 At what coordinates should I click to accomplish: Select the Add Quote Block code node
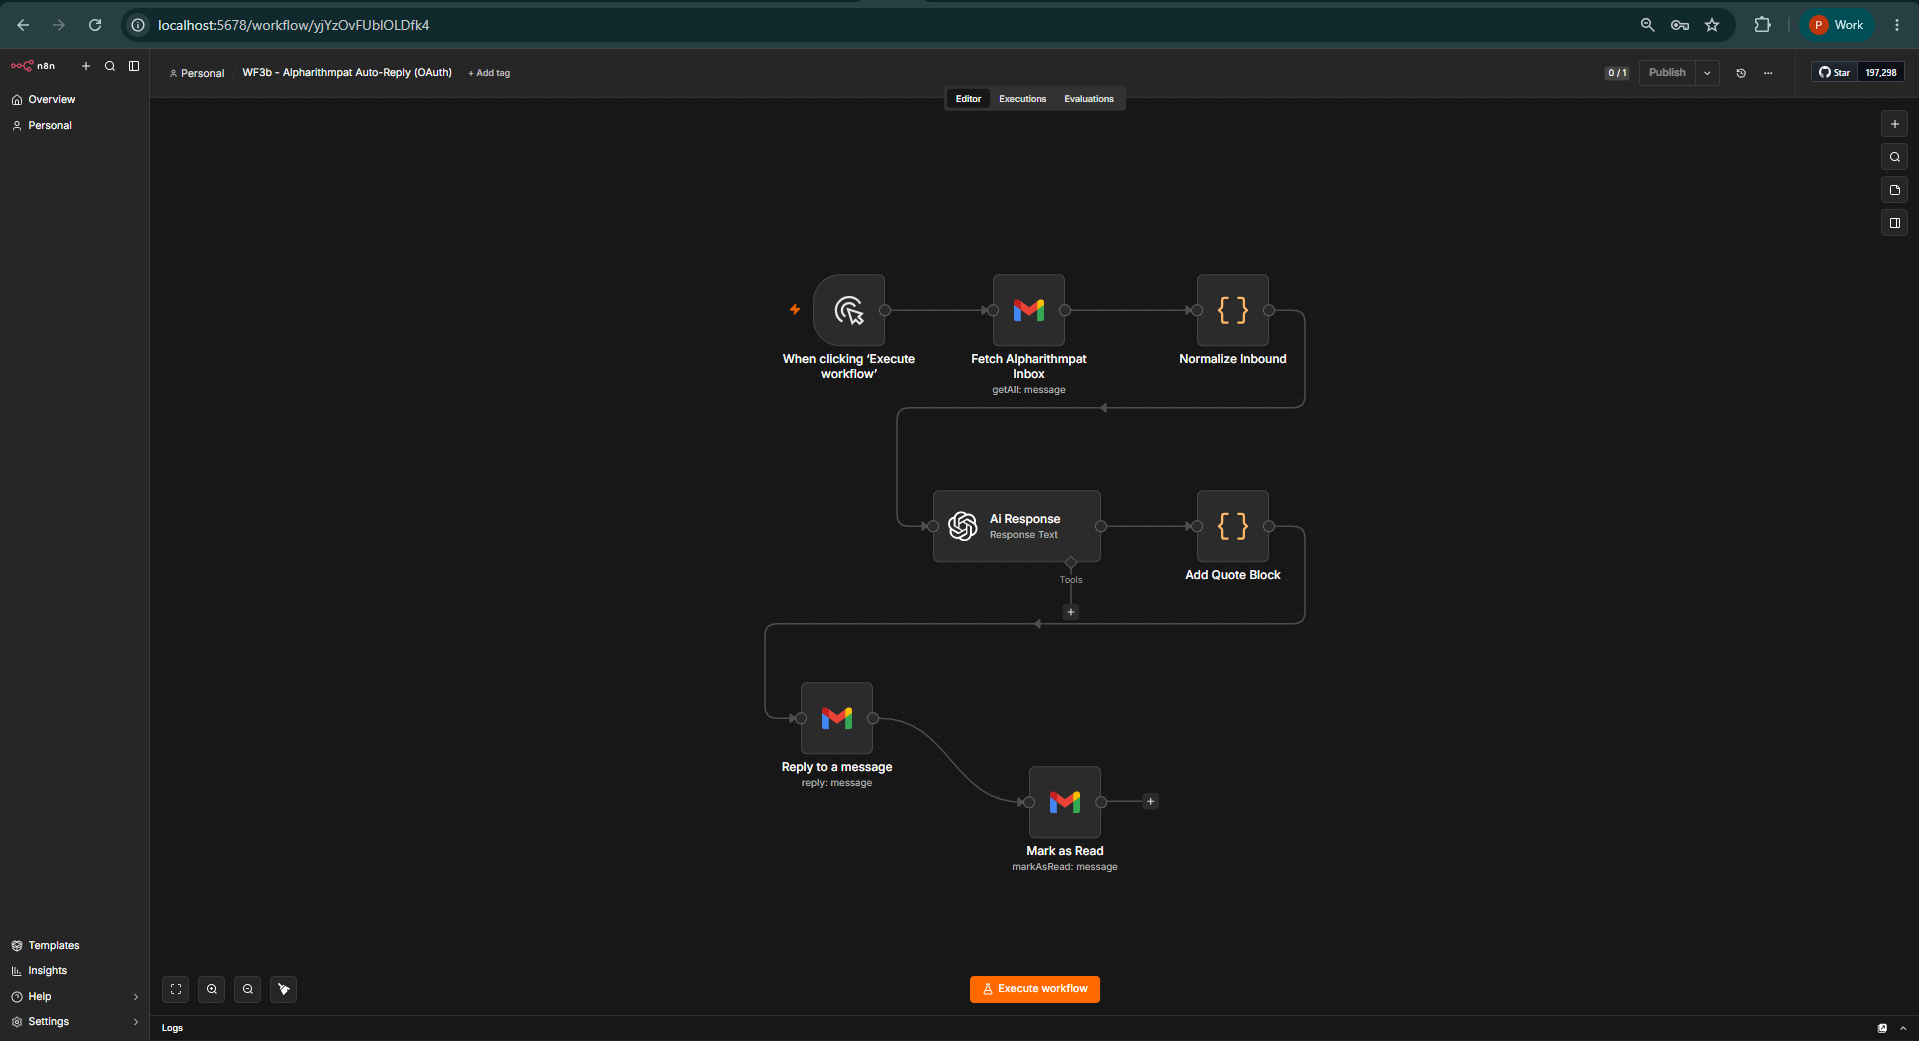1233,527
